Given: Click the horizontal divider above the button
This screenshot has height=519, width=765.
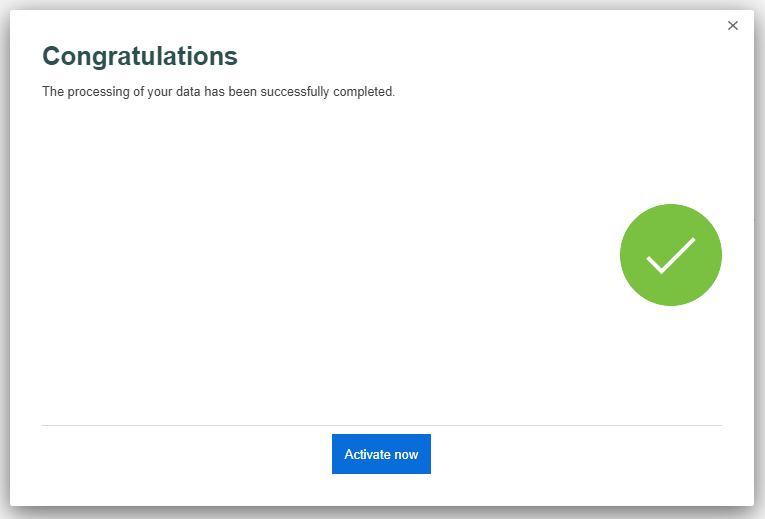Looking at the screenshot, I should click(x=382, y=425).
